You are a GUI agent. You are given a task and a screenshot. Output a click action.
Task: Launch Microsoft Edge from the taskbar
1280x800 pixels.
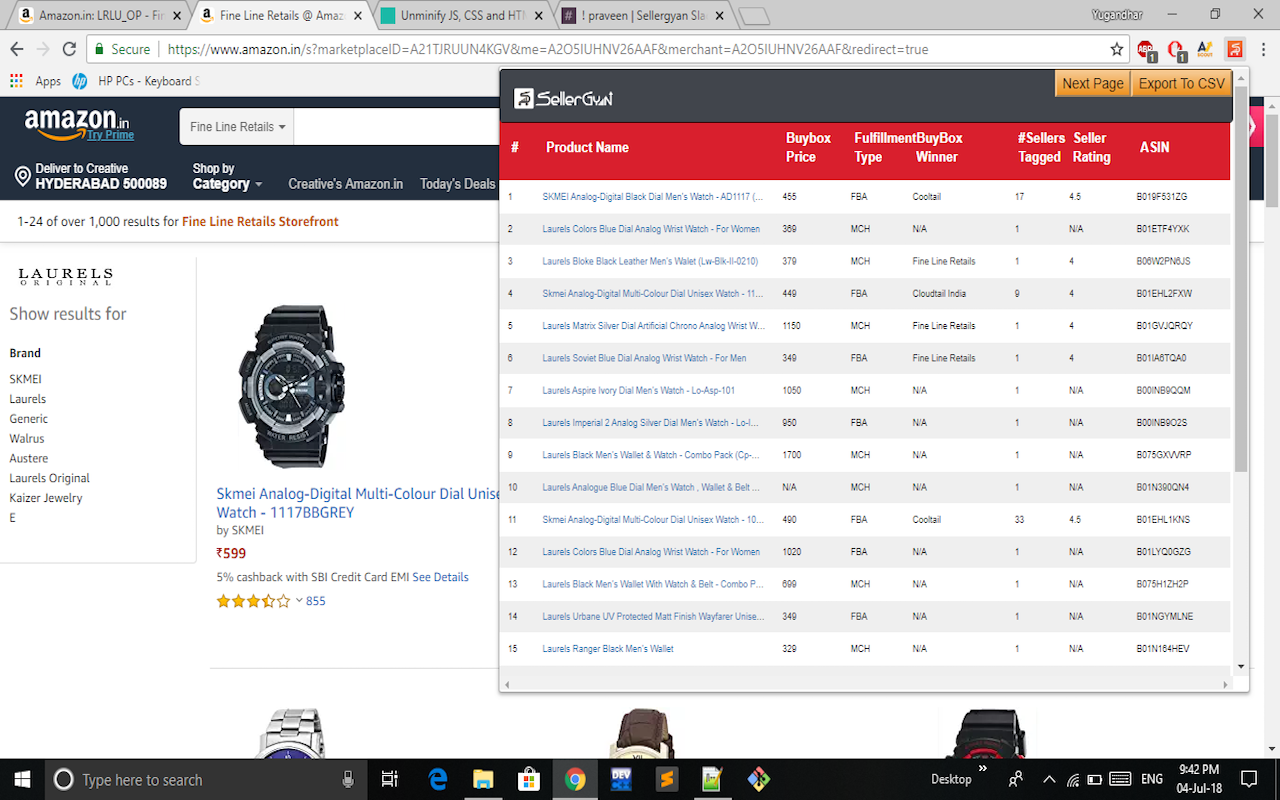click(437, 779)
